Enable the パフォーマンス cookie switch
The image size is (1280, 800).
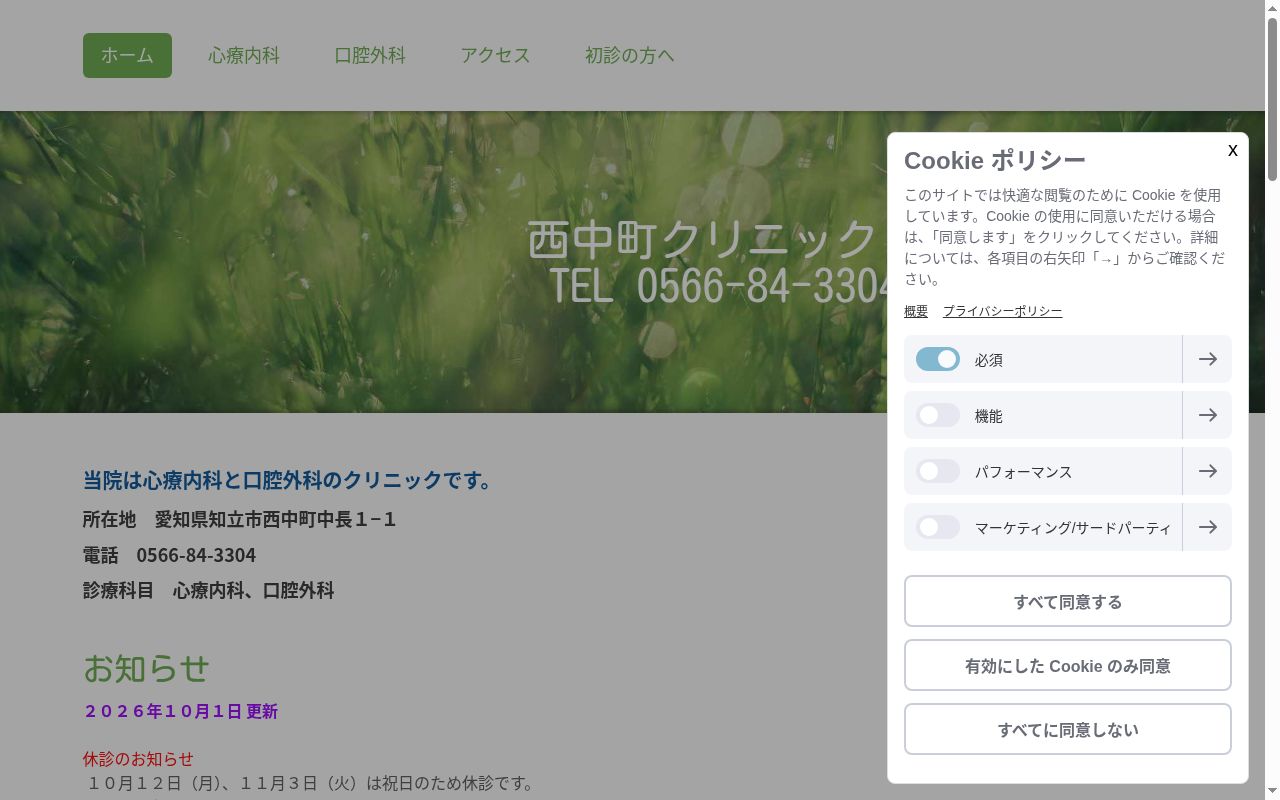[938, 471]
